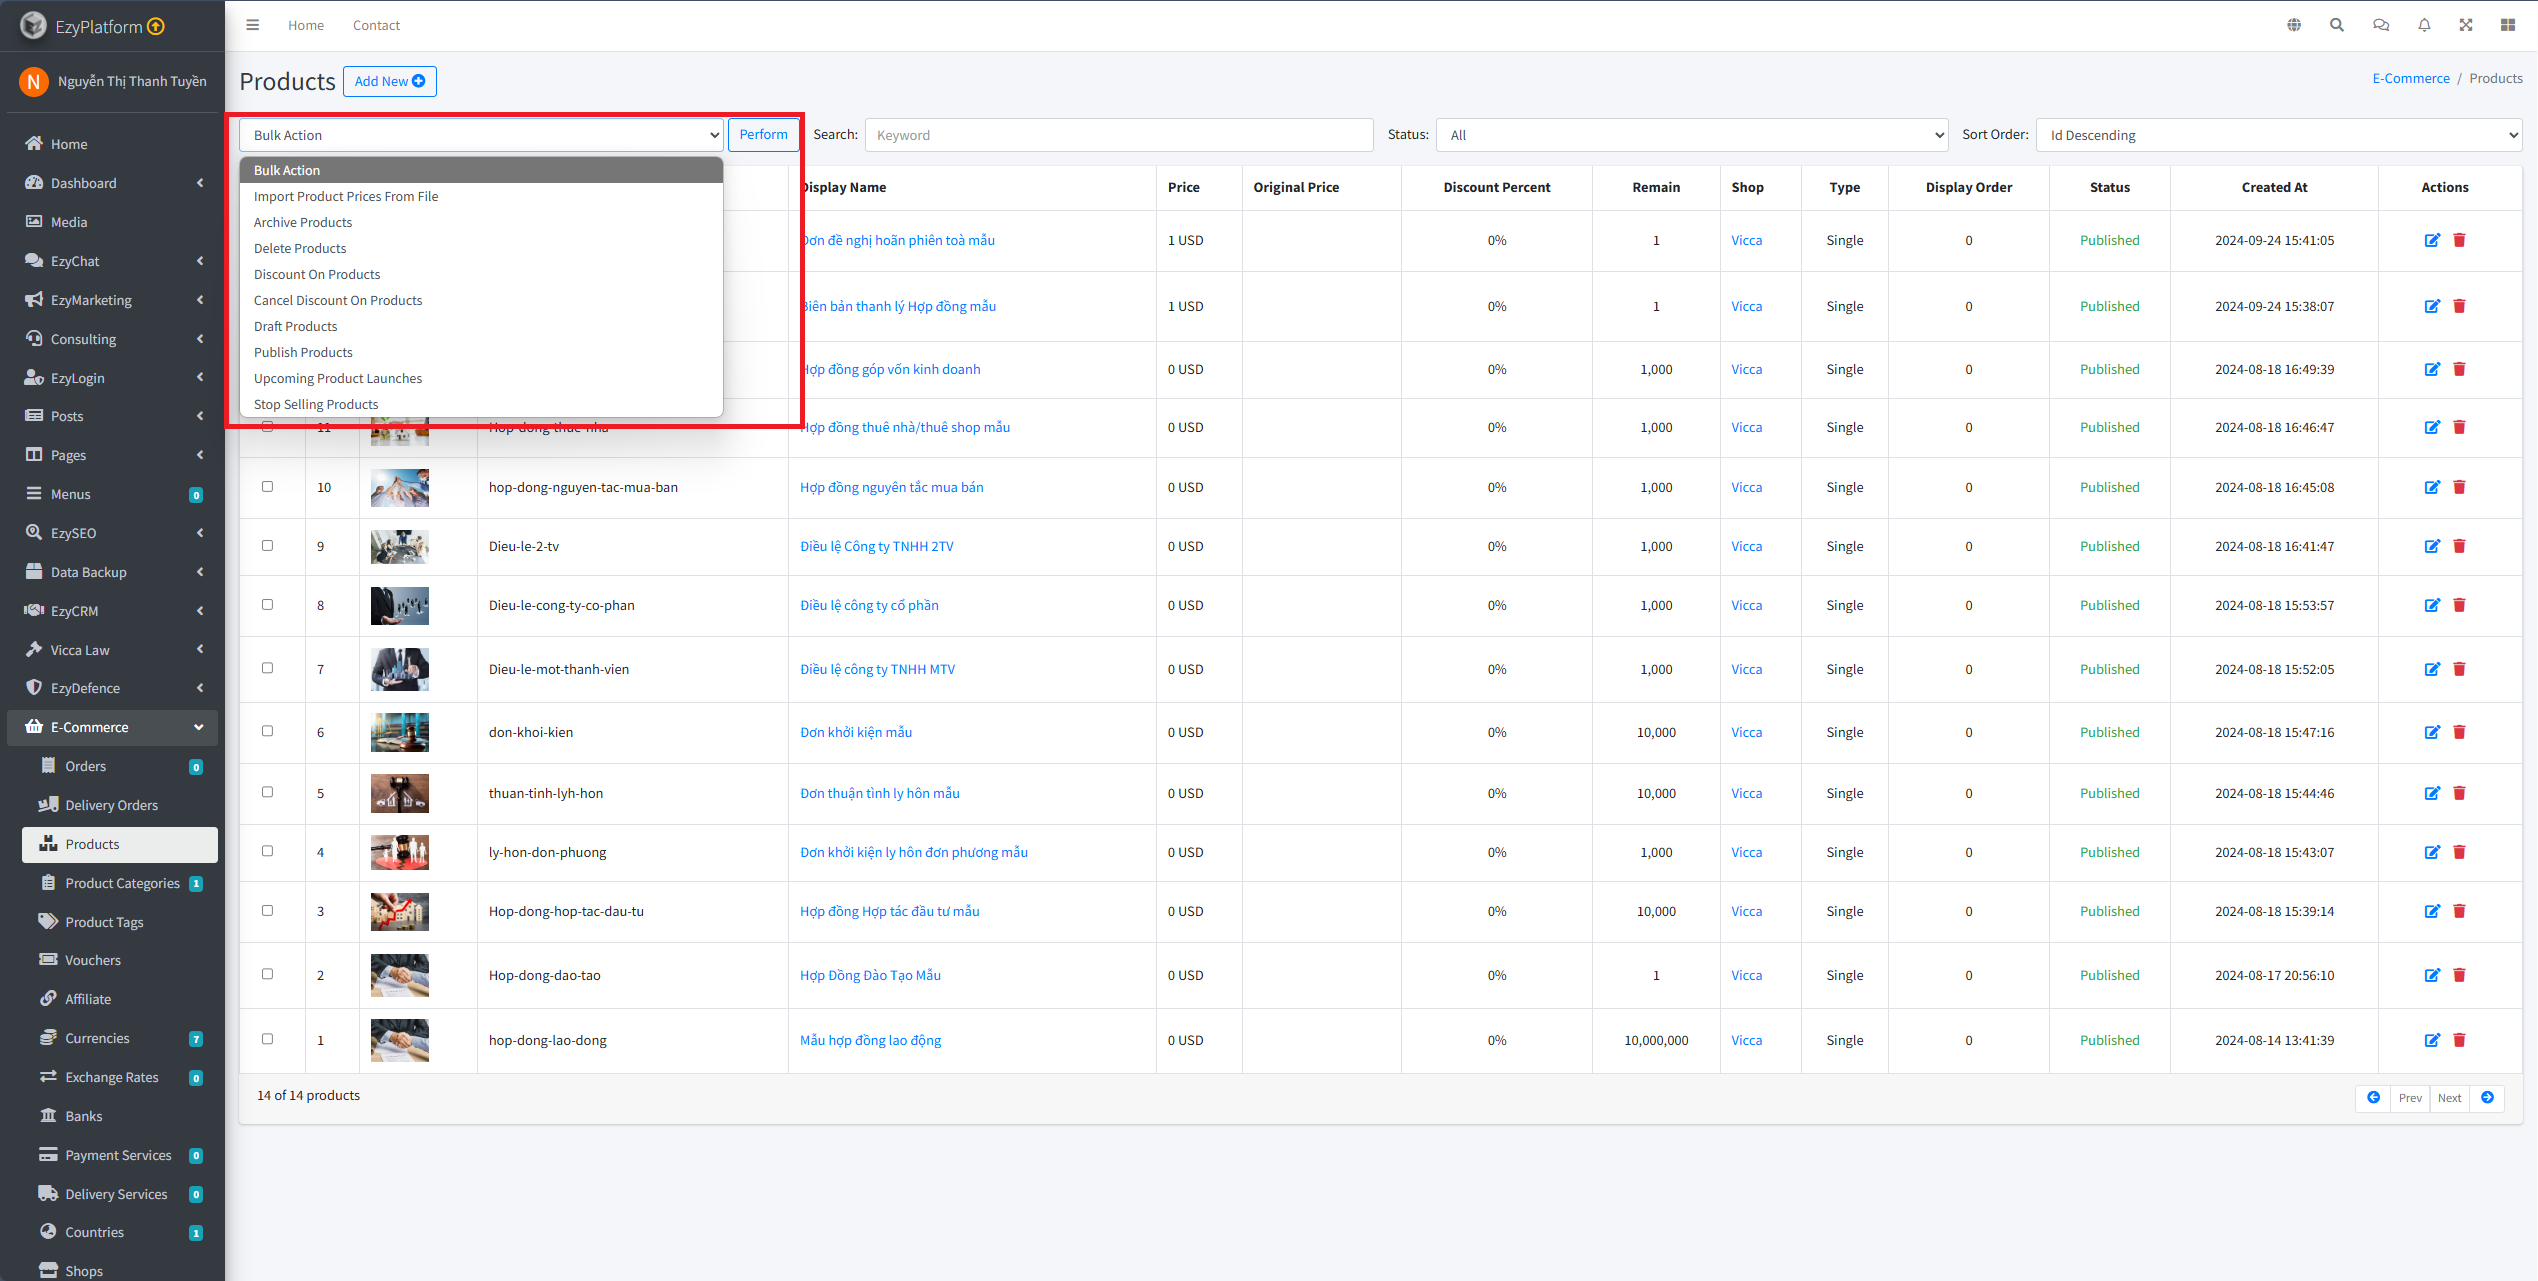The image size is (2538, 1281).
Task: Click the Perform button
Action: 763,135
